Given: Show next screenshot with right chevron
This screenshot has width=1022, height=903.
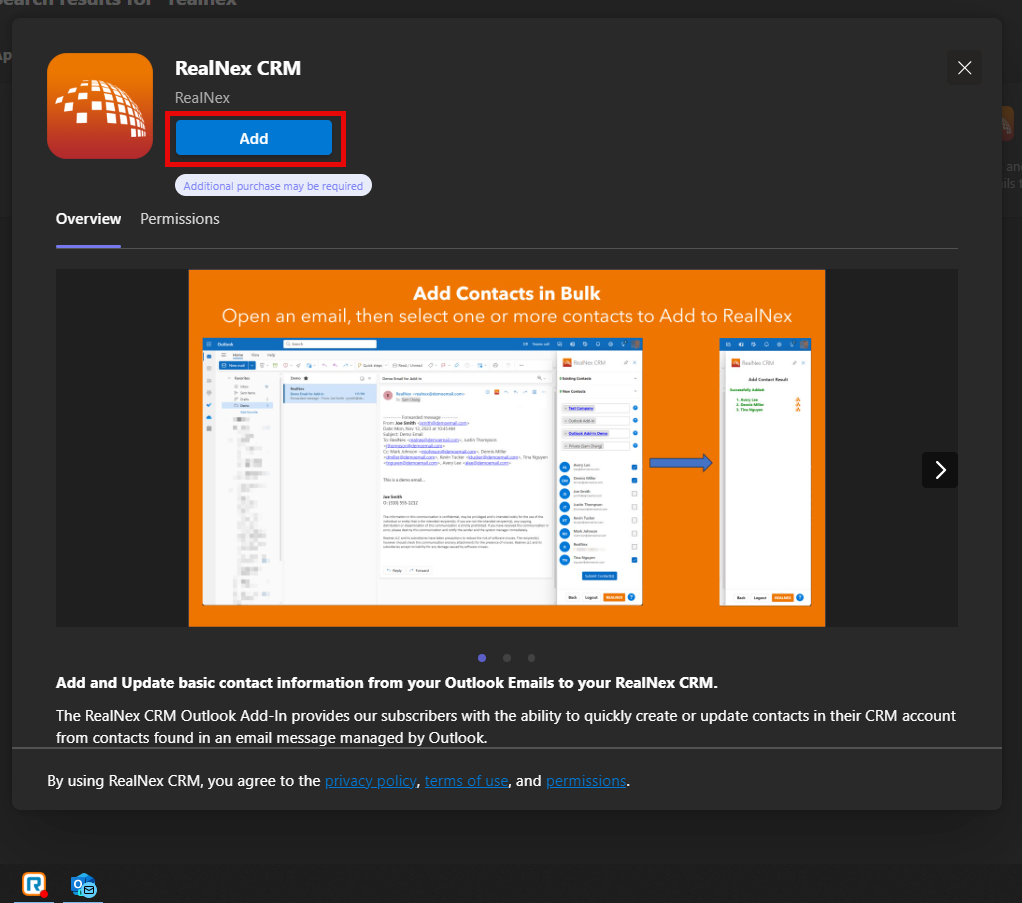Looking at the screenshot, I should [x=940, y=469].
